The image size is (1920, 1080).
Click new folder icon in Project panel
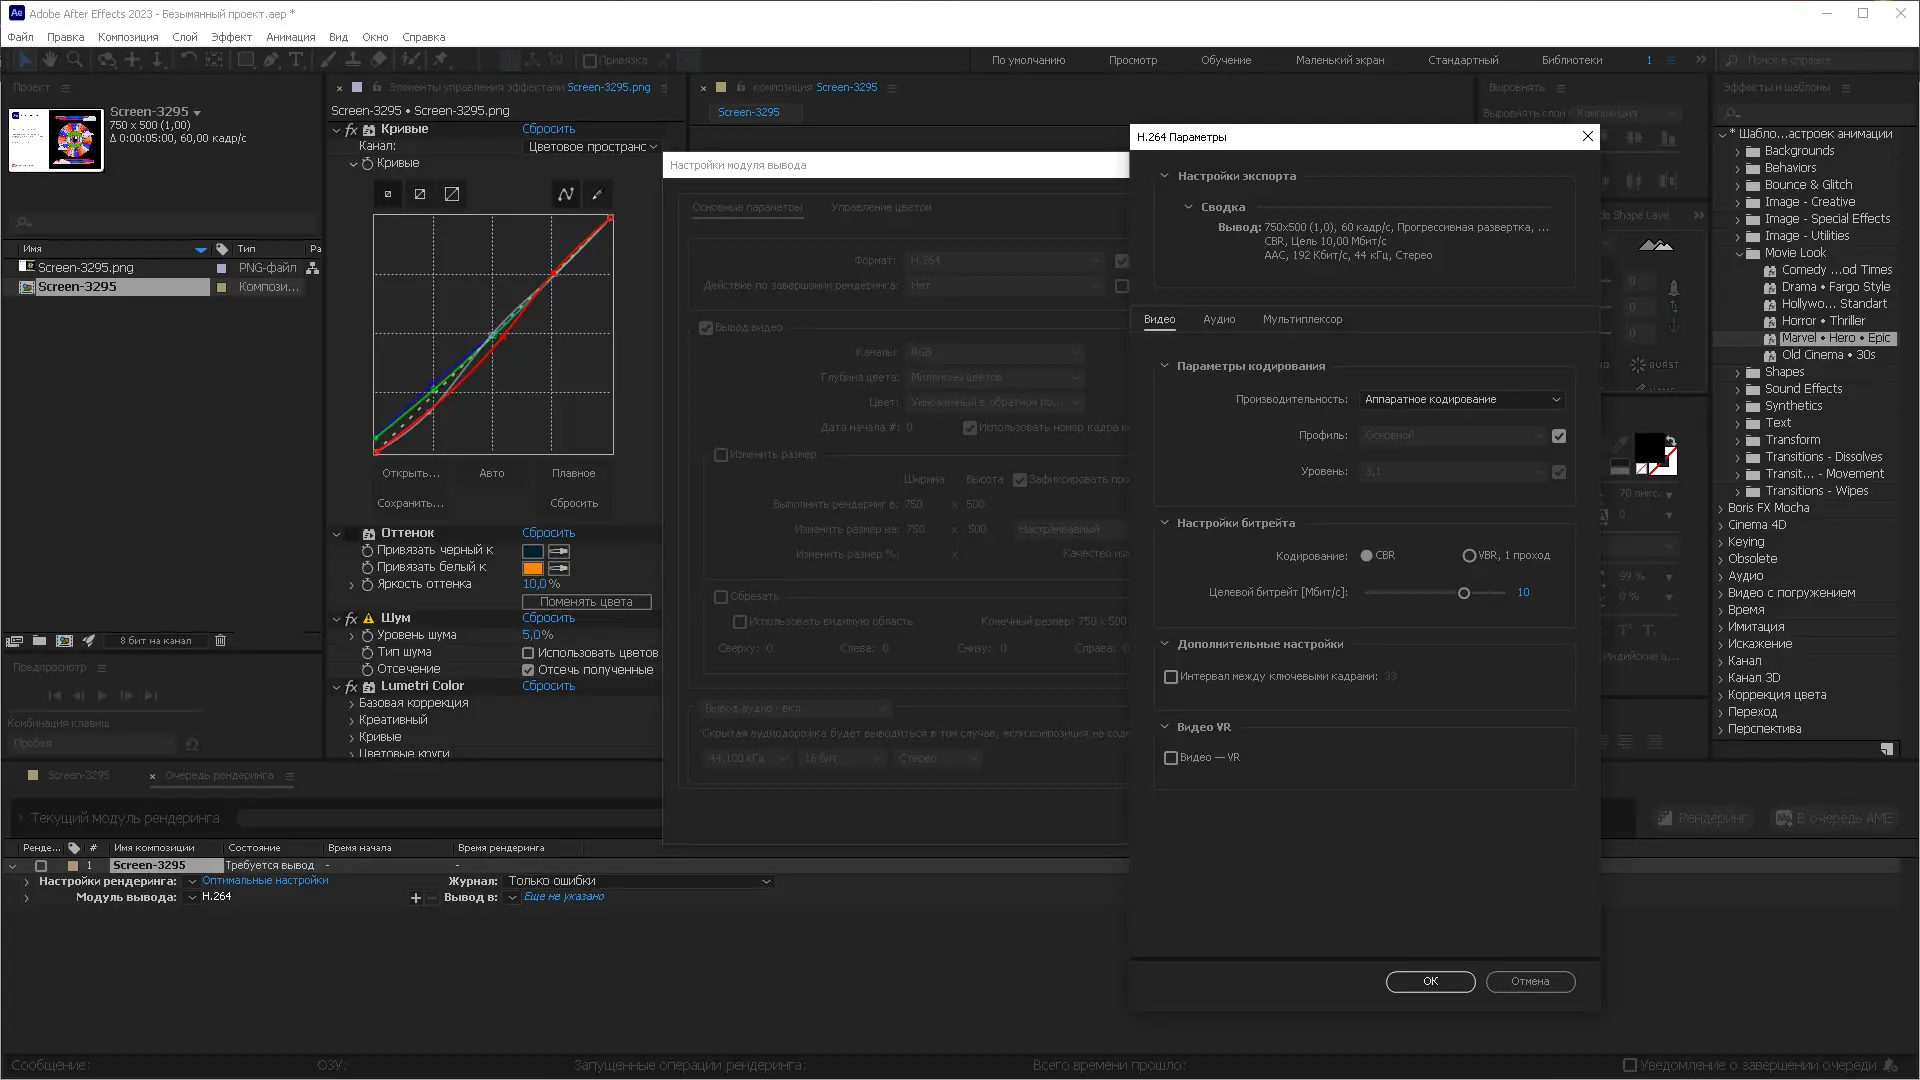[39, 640]
